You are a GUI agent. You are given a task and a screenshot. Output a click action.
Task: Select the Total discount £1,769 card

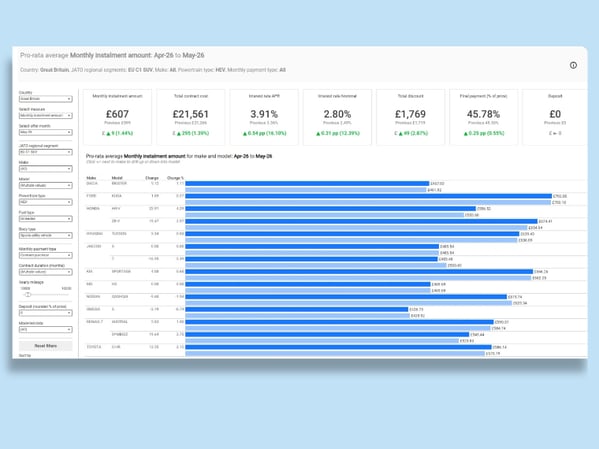pyautogui.click(x=411, y=117)
